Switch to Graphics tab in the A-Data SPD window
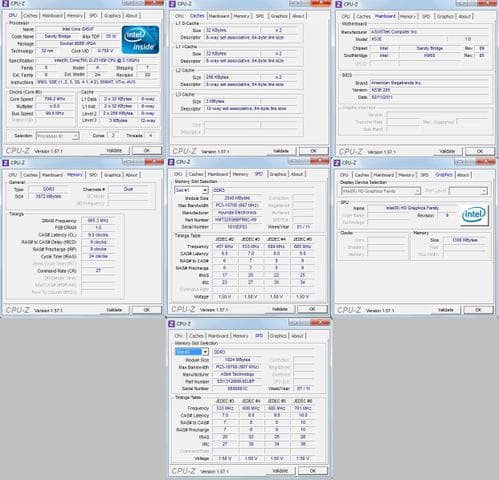Image resolution: width=499 pixels, height=480 pixels. click(x=278, y=336)
